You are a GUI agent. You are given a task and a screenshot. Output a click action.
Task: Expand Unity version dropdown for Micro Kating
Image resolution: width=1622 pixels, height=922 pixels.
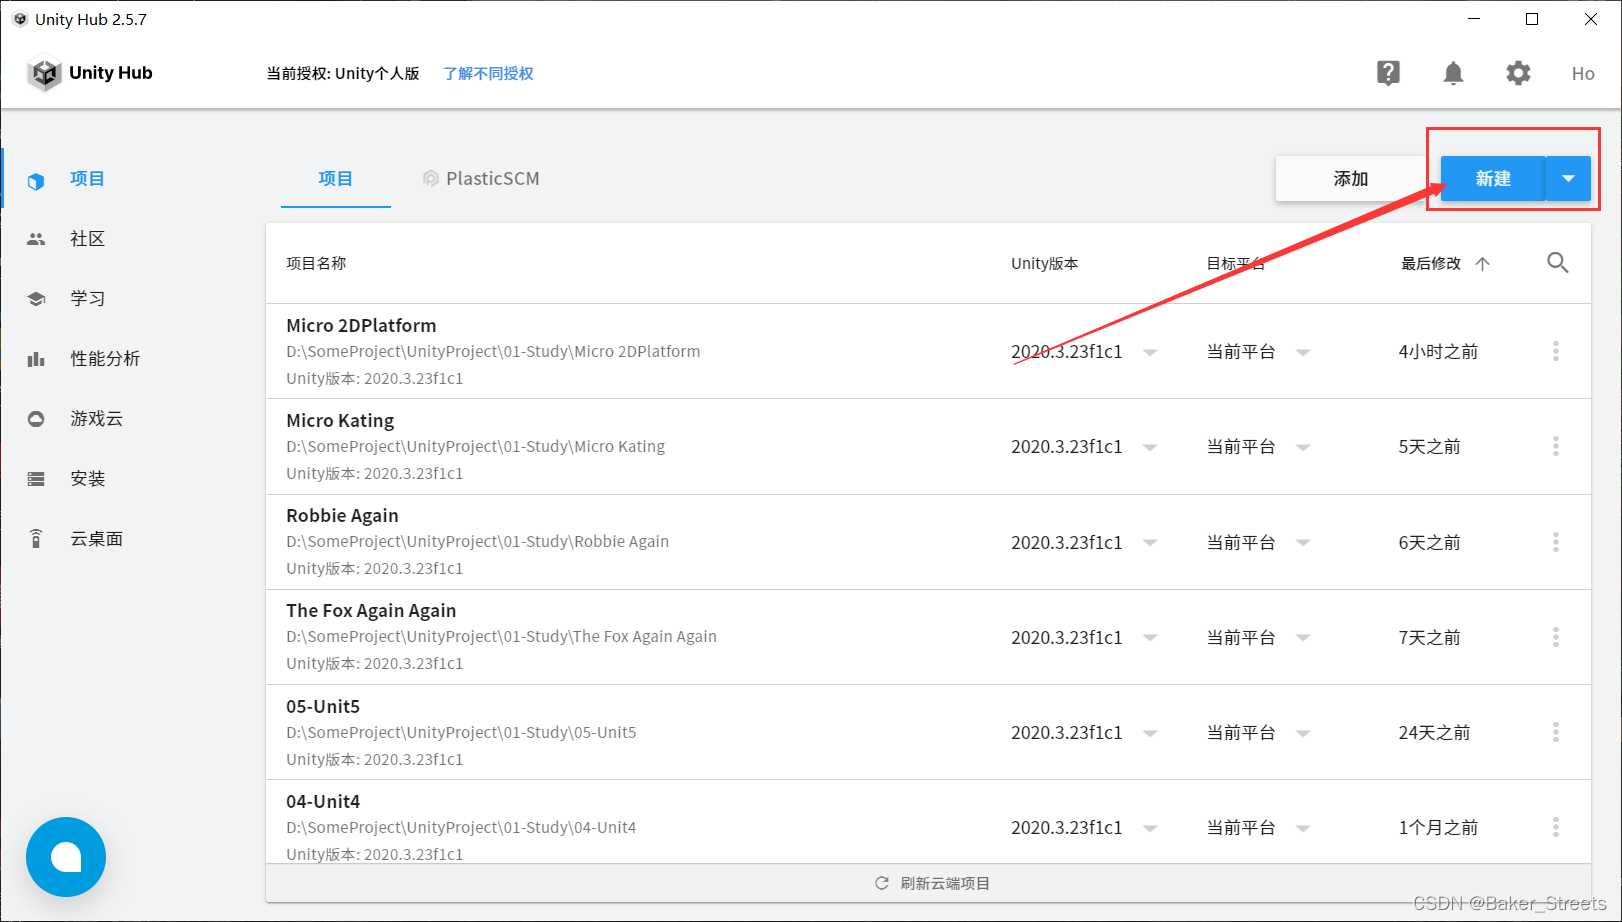coord(1150,447)
